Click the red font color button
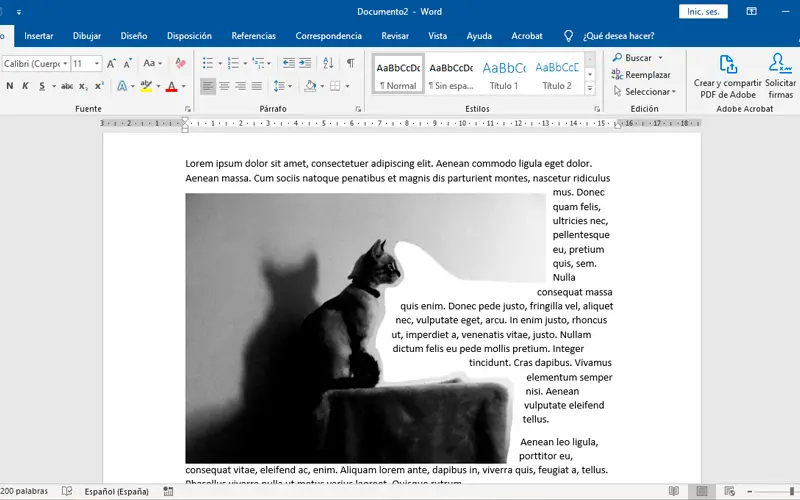The width and height of the screenshot is (800, 500). 171,86
